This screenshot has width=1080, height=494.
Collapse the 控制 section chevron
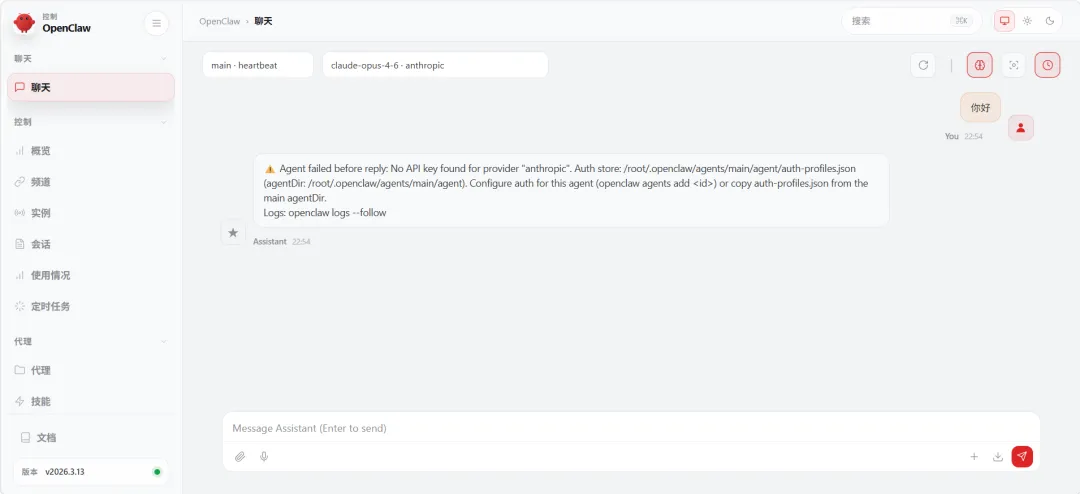point(164,122)
